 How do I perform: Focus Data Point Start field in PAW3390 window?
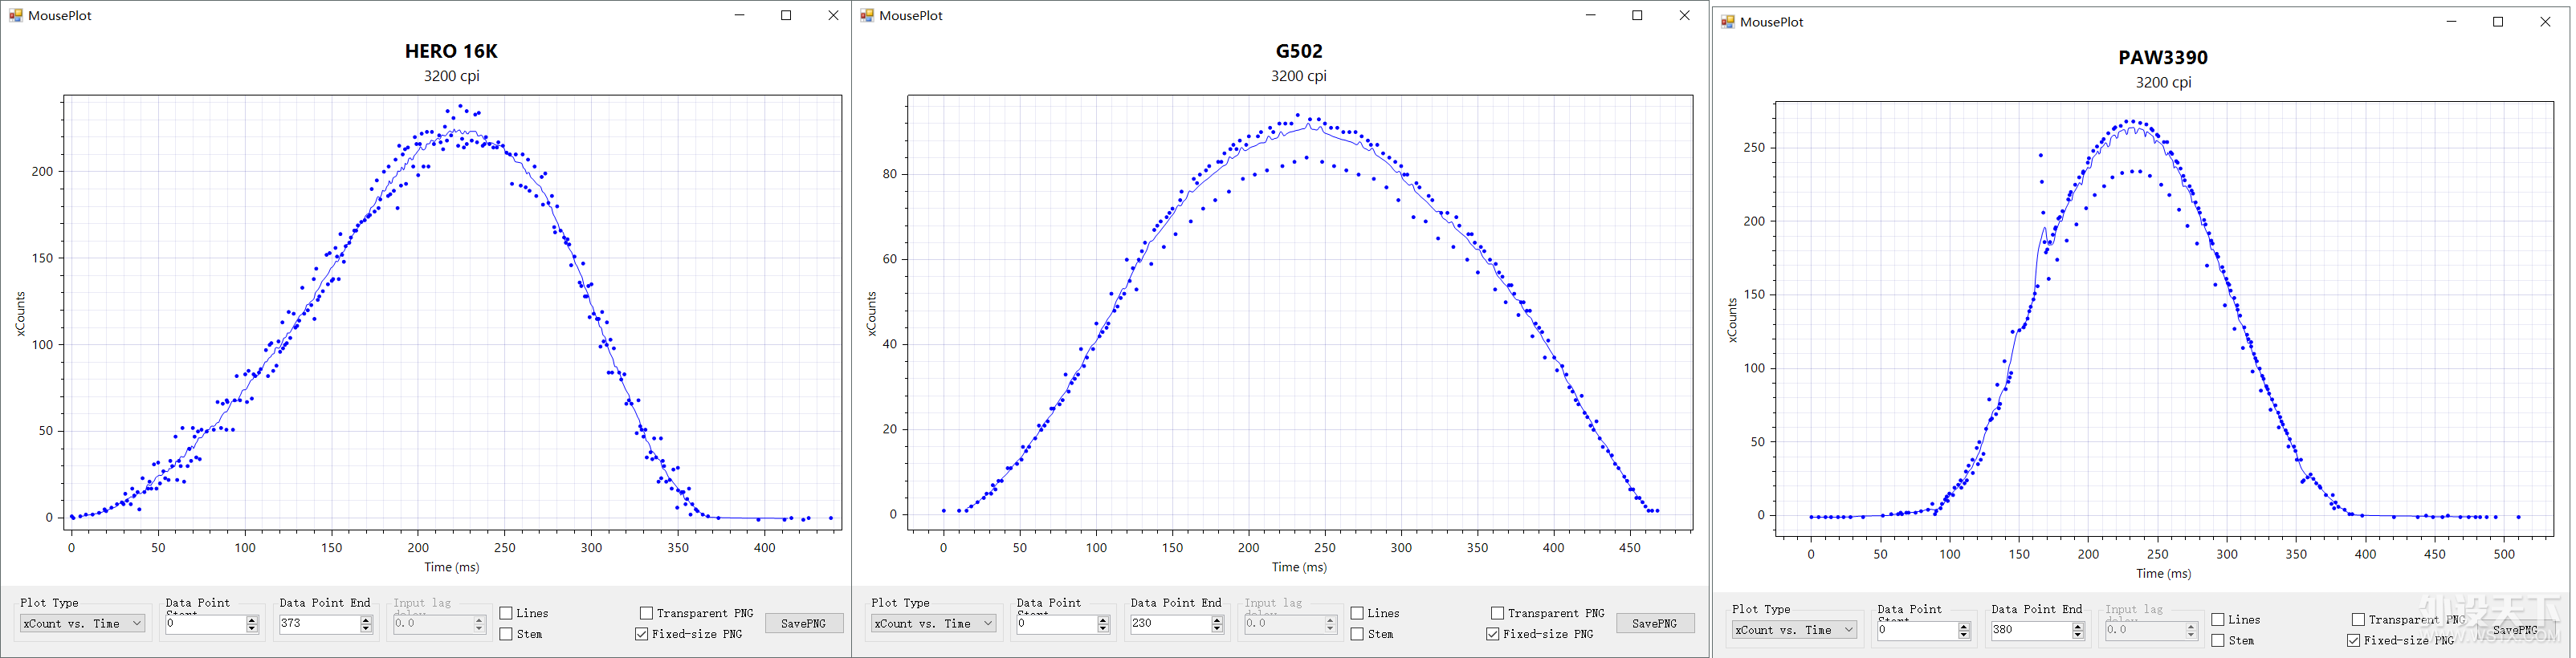pyautogui.click(x=1917, y=631)
